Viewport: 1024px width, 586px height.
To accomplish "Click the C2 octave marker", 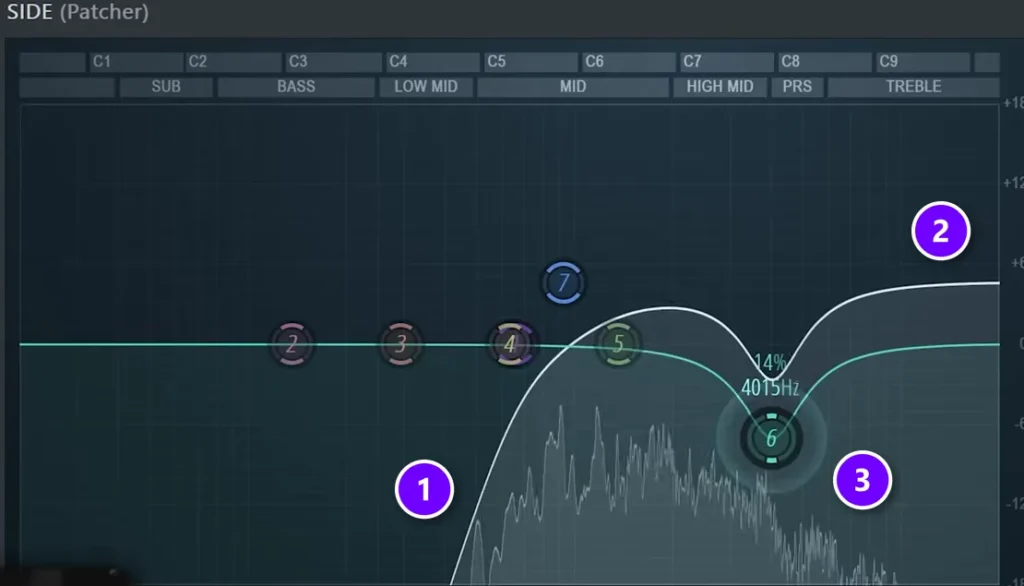I will [233, 62].
